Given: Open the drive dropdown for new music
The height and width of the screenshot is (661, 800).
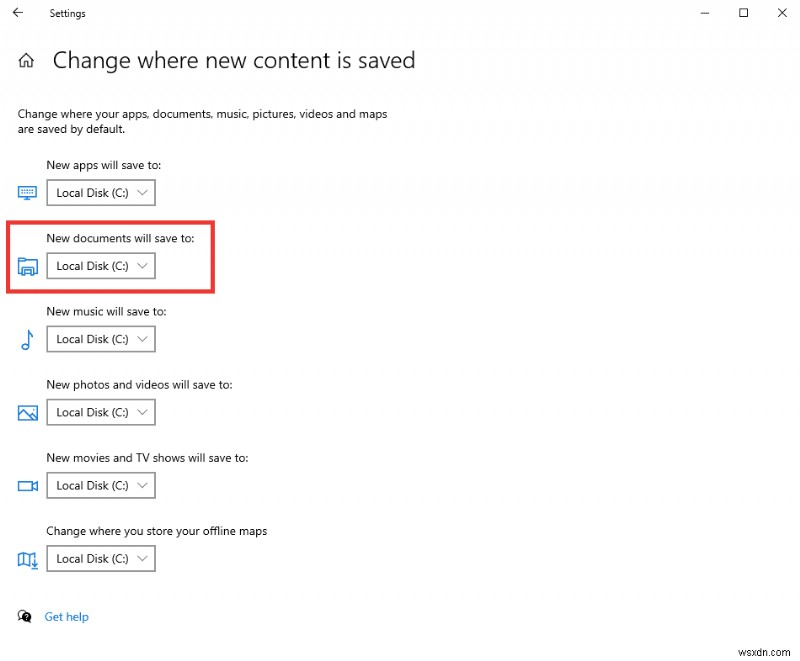Looking at the screenshot, I should point(100,339).
